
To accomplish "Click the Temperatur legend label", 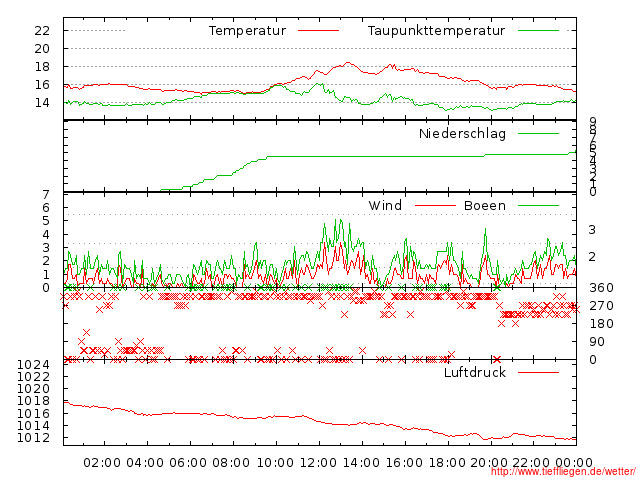I will (x=247, y=31).
